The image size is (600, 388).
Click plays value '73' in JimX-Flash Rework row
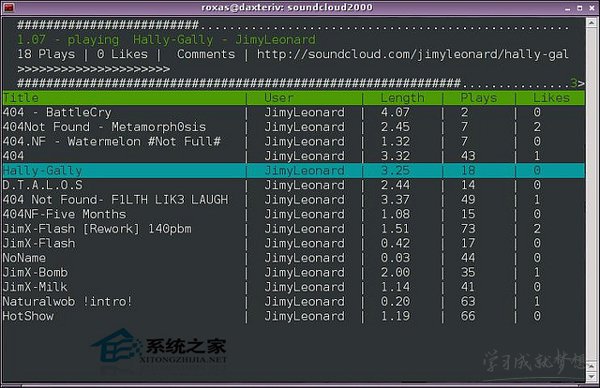pos(468,228)
